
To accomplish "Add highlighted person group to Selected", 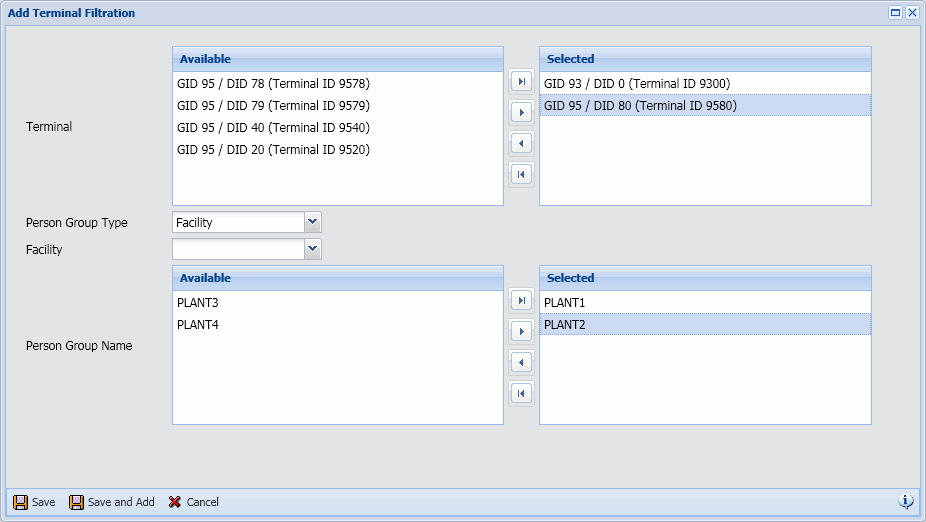I will tap(521, 331).
